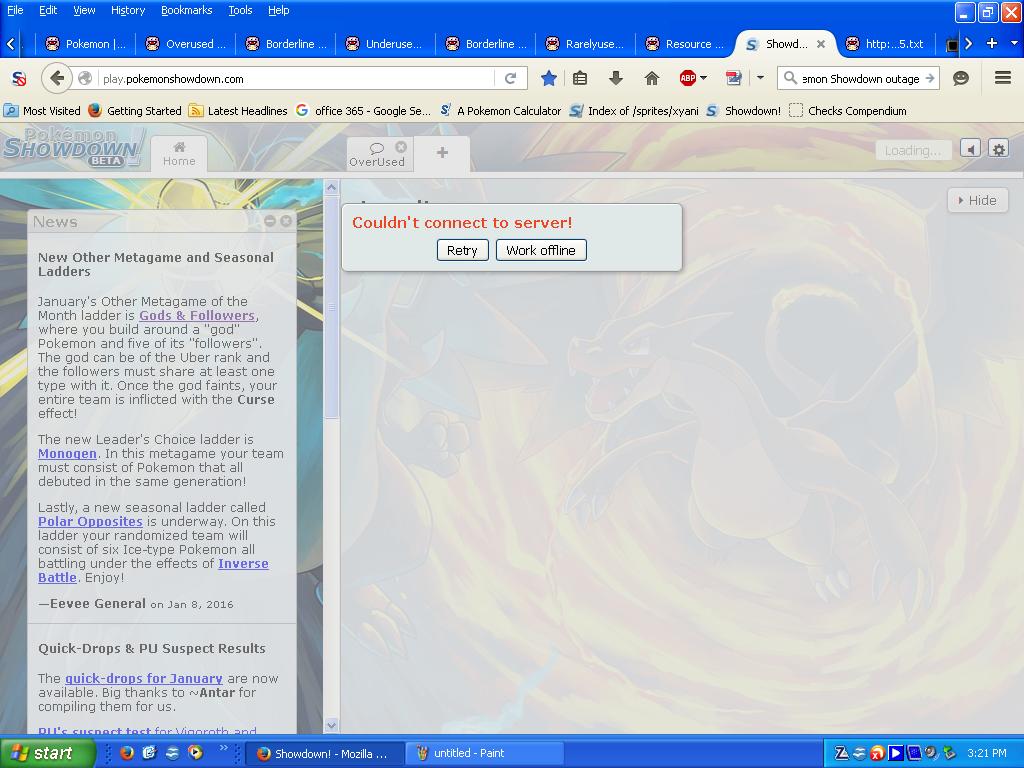Switch to the Rarelyused browser tab
Screen dimensions: 1024x768
click(586, 44)
